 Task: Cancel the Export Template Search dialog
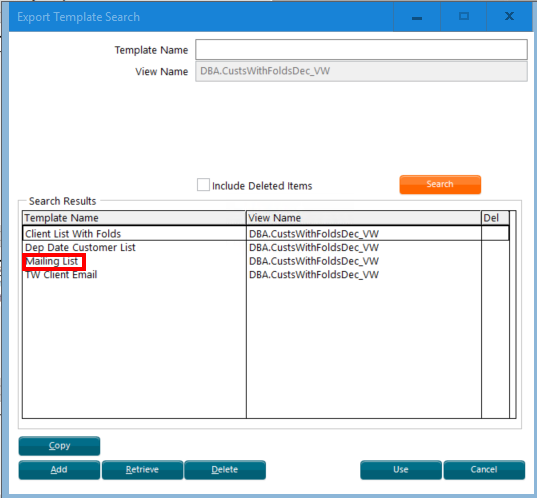pyautogui.click(x=484, y=470)
